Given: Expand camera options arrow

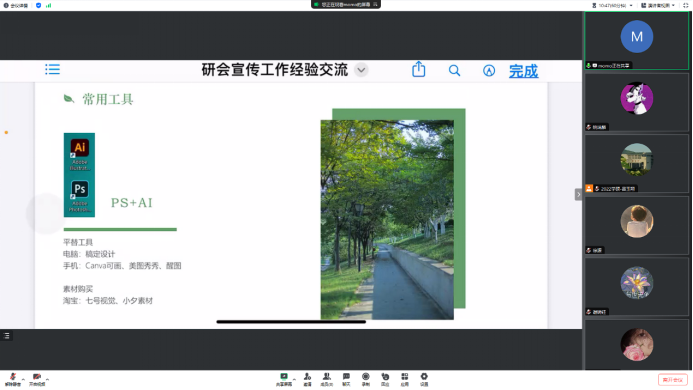Looking at the screenshot, I should pos(47,379).
